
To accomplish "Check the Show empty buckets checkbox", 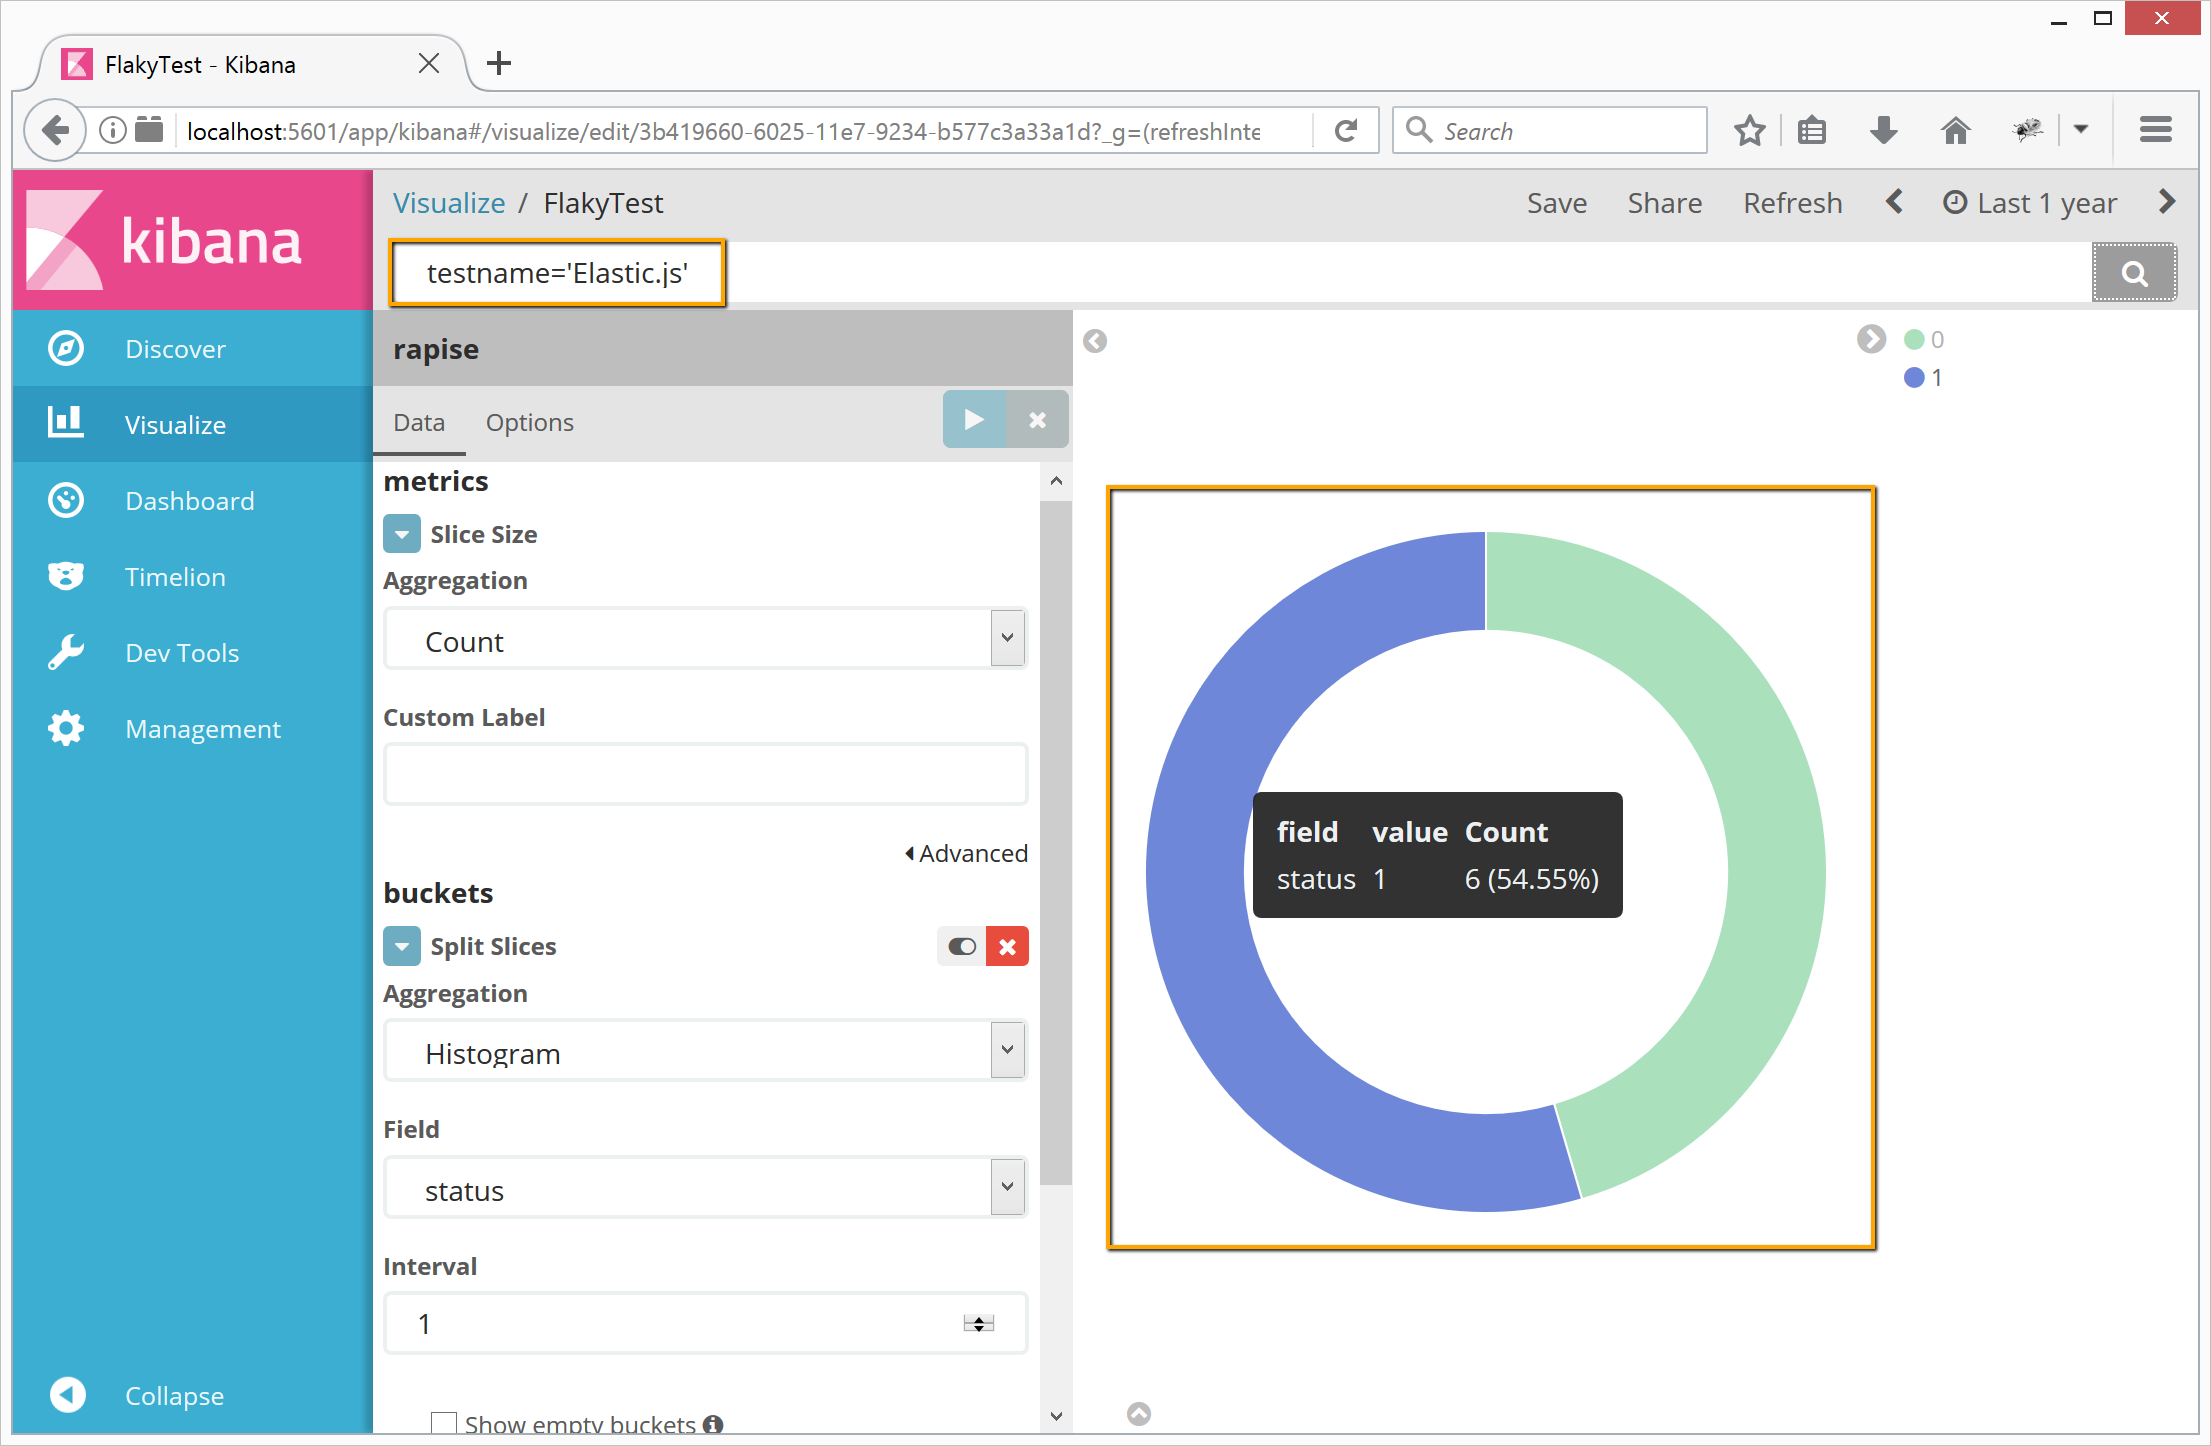I will tap(443, 1423).
